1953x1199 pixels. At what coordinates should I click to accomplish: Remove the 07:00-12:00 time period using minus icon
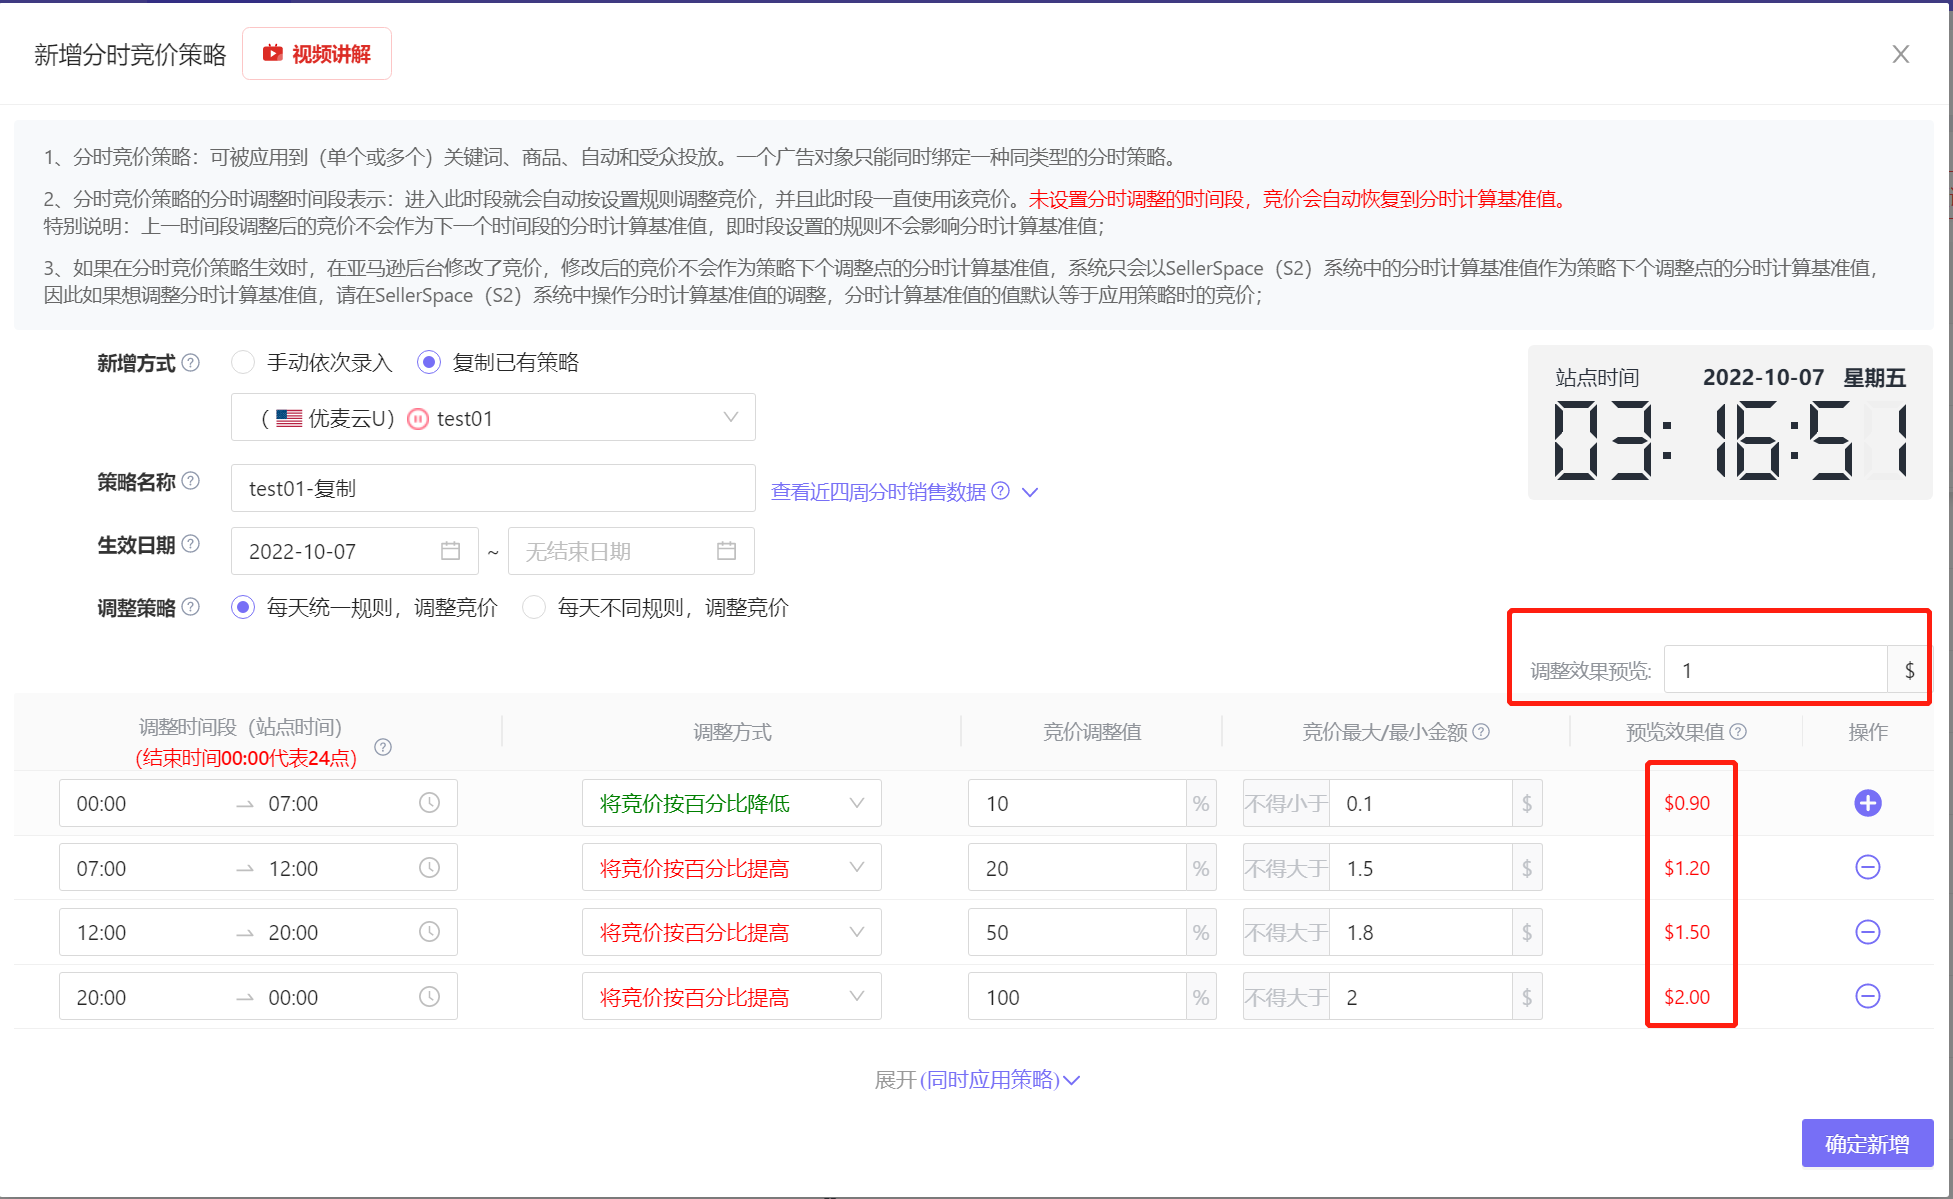[x=1868, y=867]
